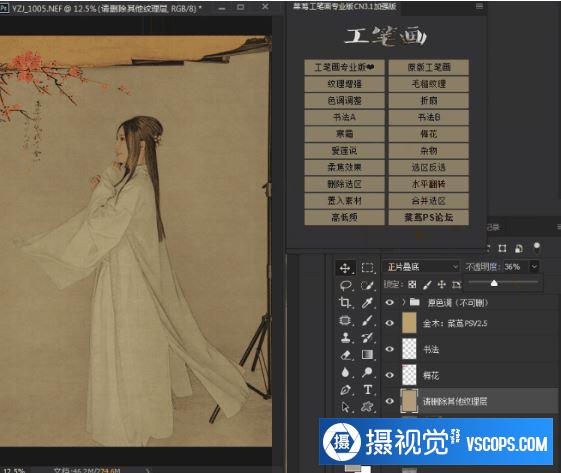Screen dimensions: 561x473
Task: Click the 毛糙纹理 button
Action: 429,84
